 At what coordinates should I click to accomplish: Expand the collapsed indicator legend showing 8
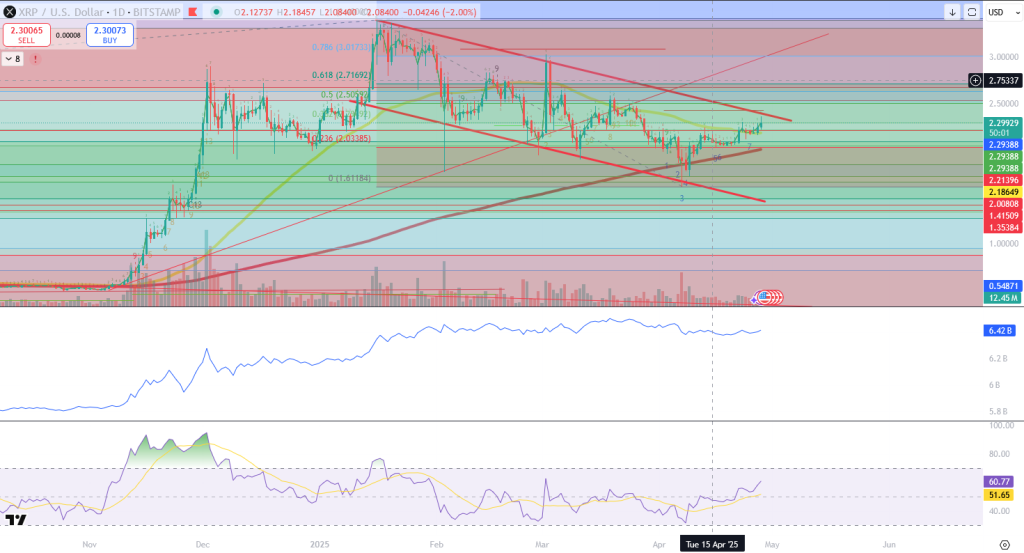pos(13,59)
